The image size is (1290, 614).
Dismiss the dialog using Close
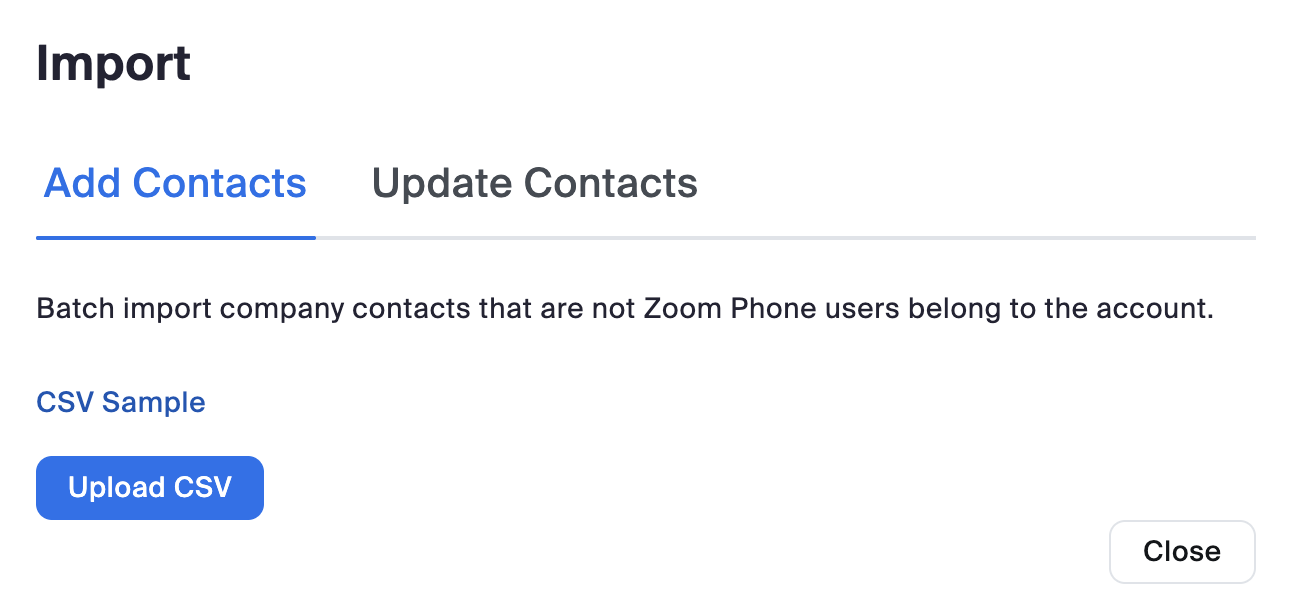pyautogui.click(x=1182, y=552)
